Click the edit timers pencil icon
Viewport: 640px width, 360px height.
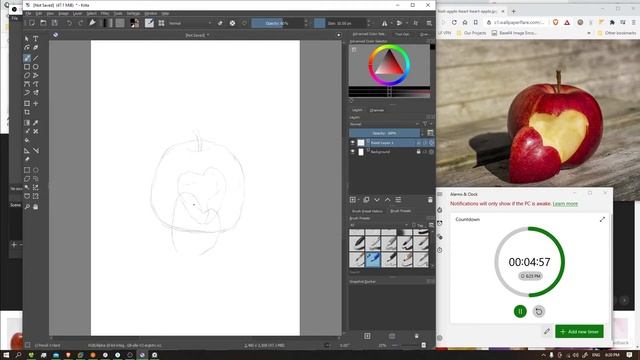click(x=547, y=331)
